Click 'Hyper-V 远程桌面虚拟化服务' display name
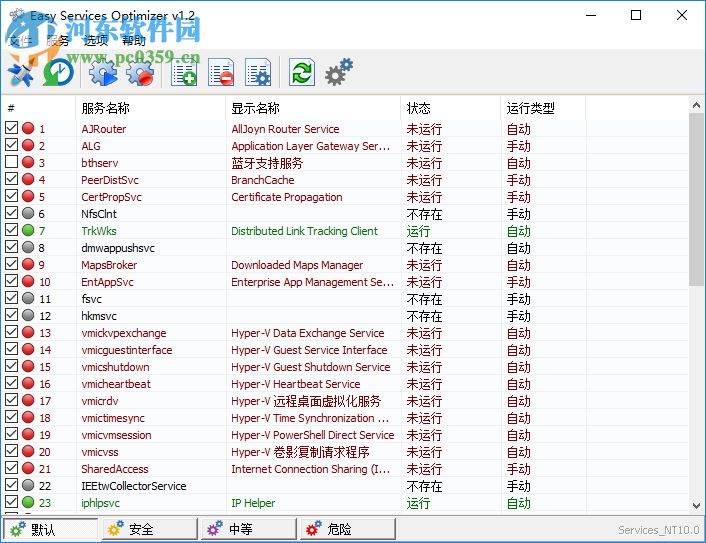706x543 pixels. click(x=306, y=401)
